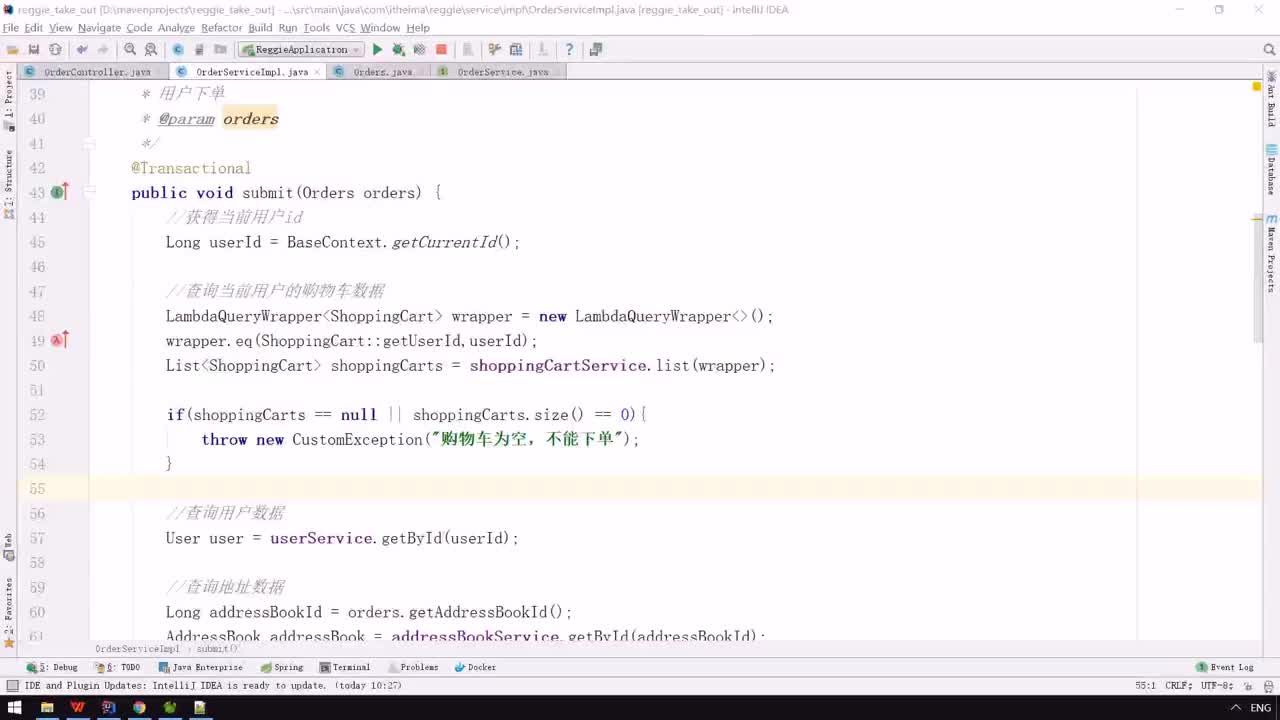This screenshot has height=720, width=1280.
Task: Click the Redo toolbar icon
Action: pyautogui.click(x=102, y=49)
